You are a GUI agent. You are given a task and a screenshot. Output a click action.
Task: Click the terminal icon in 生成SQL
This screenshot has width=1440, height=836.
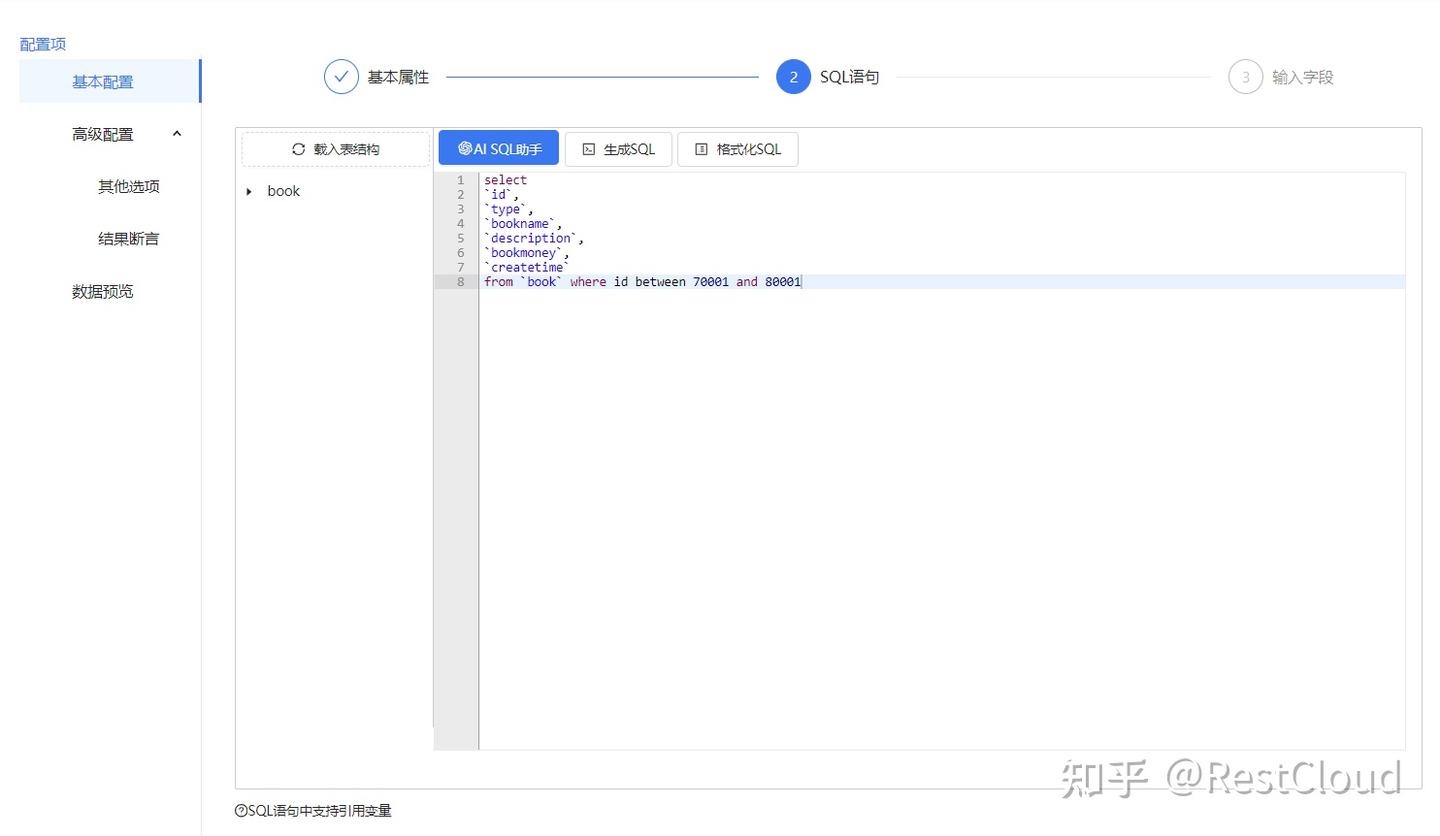(589, 149)
